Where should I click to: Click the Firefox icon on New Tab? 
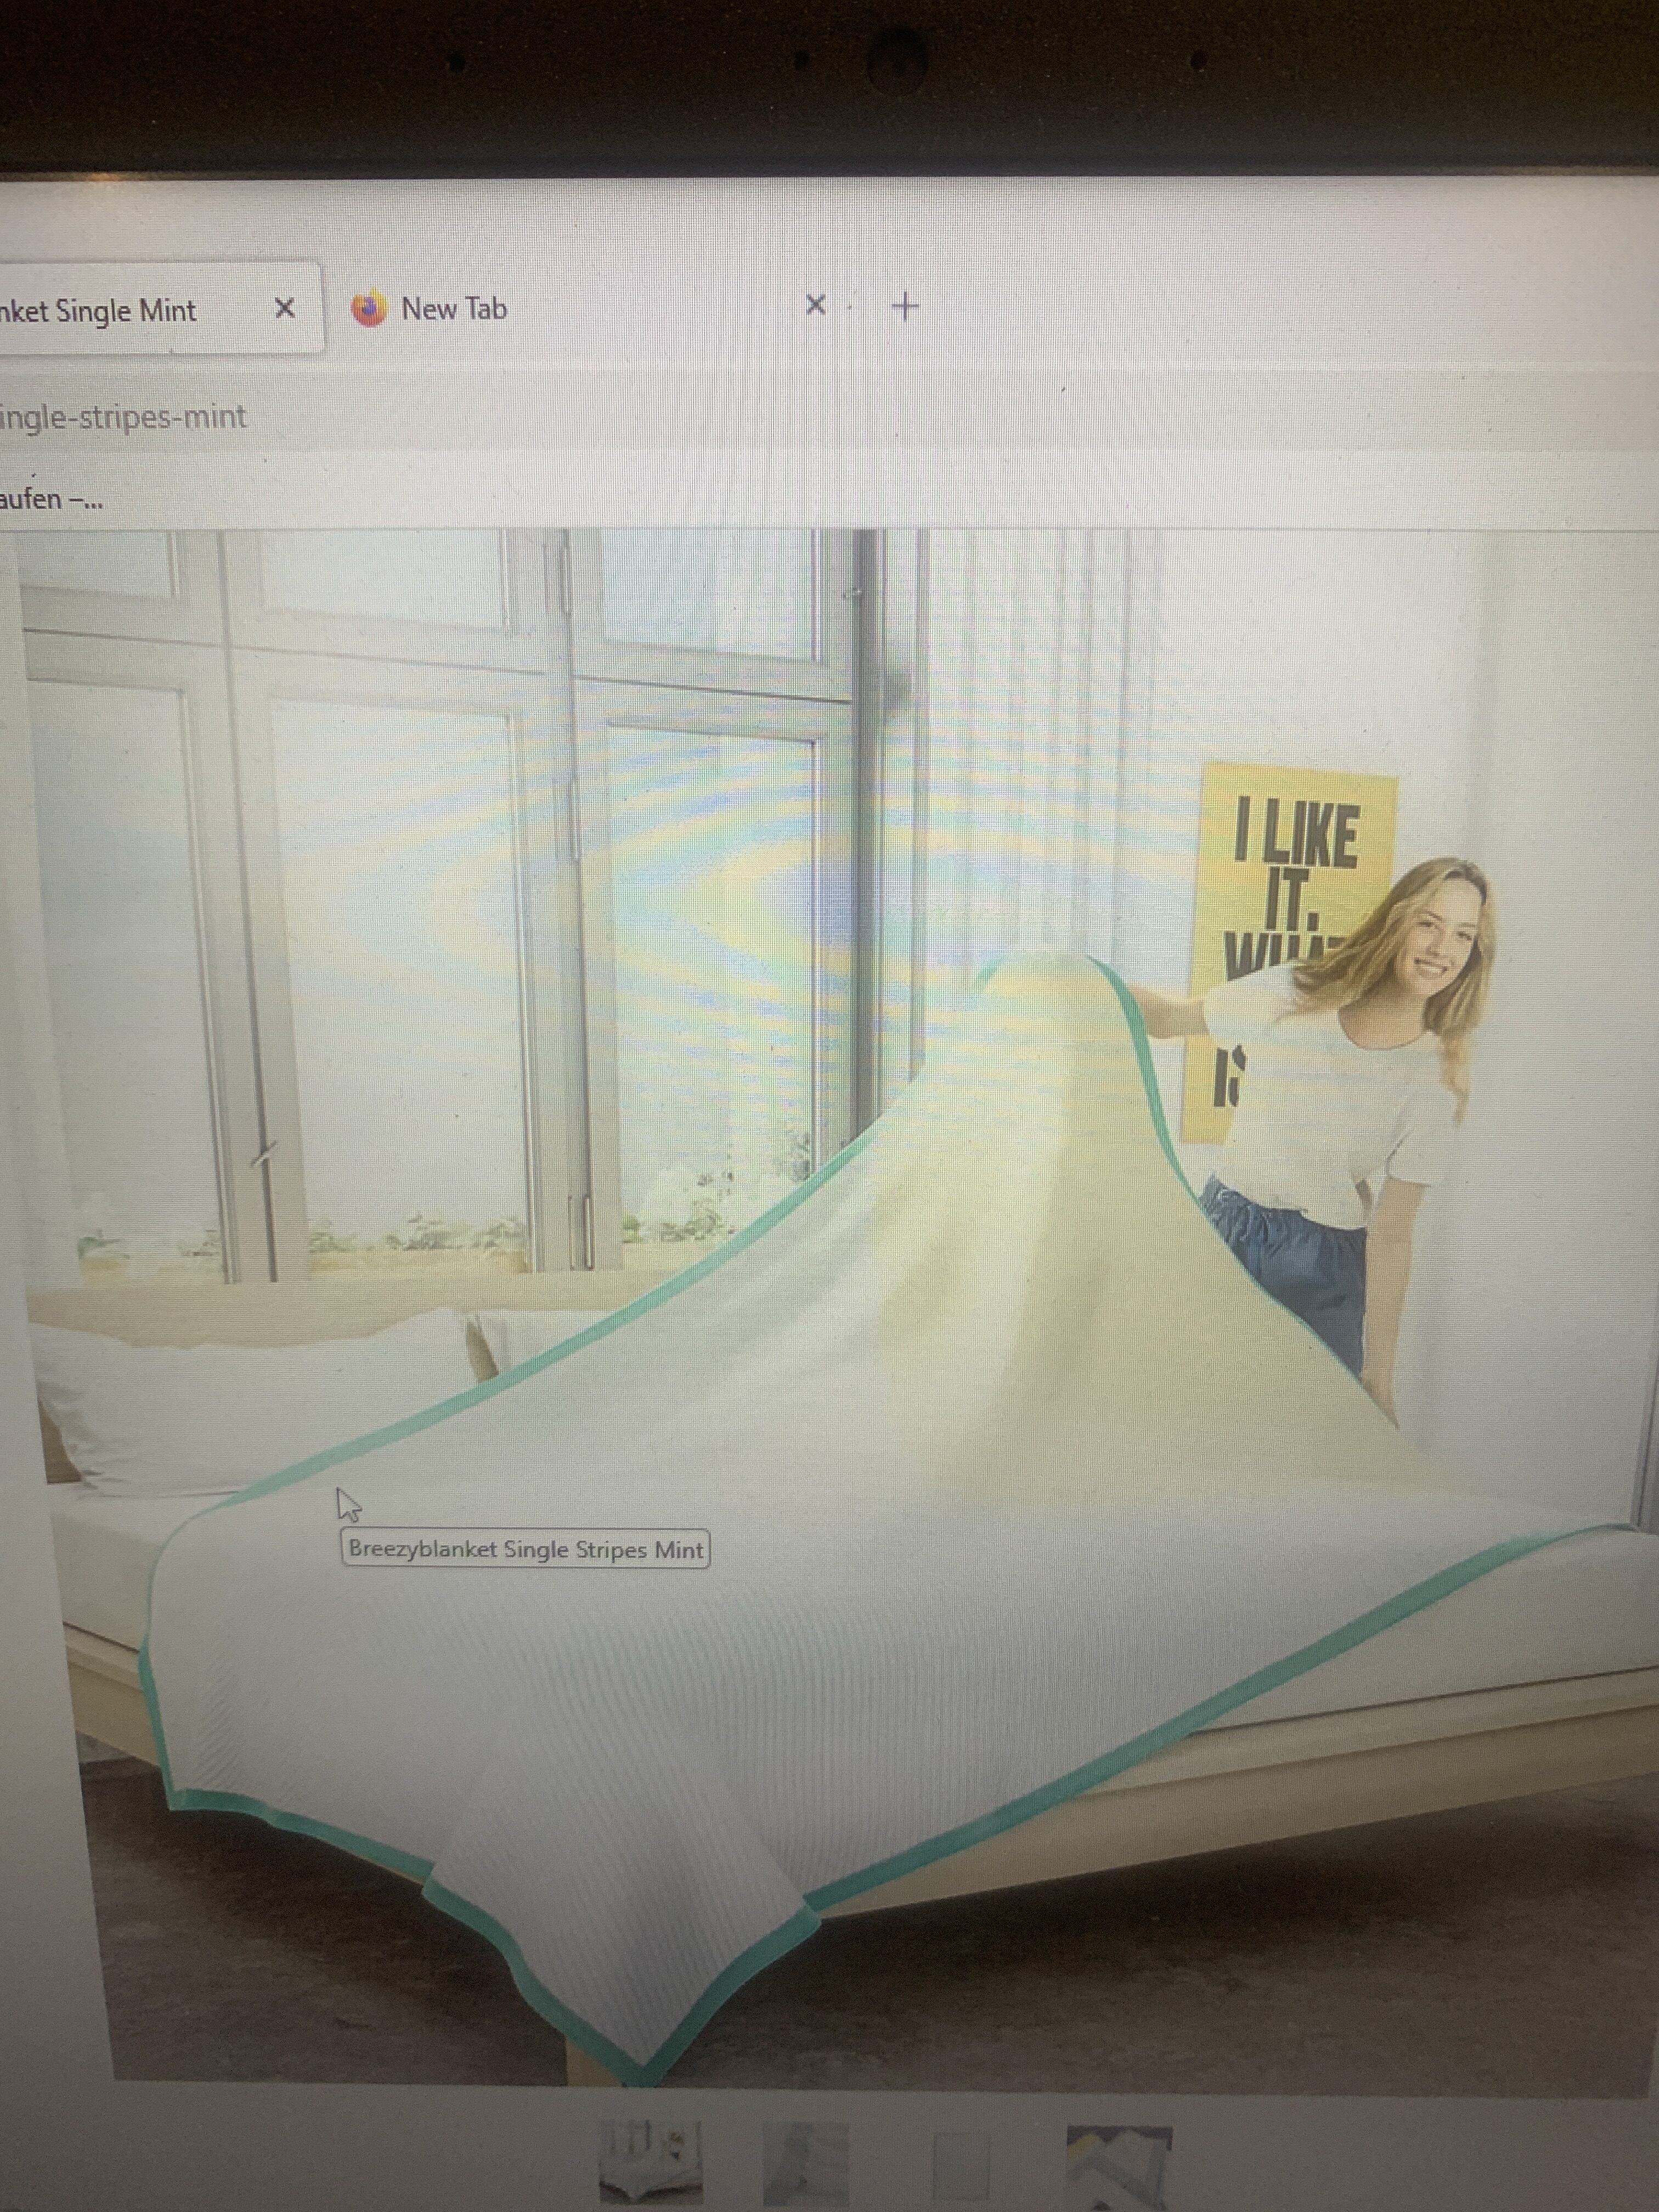click(x=369, y=309)
